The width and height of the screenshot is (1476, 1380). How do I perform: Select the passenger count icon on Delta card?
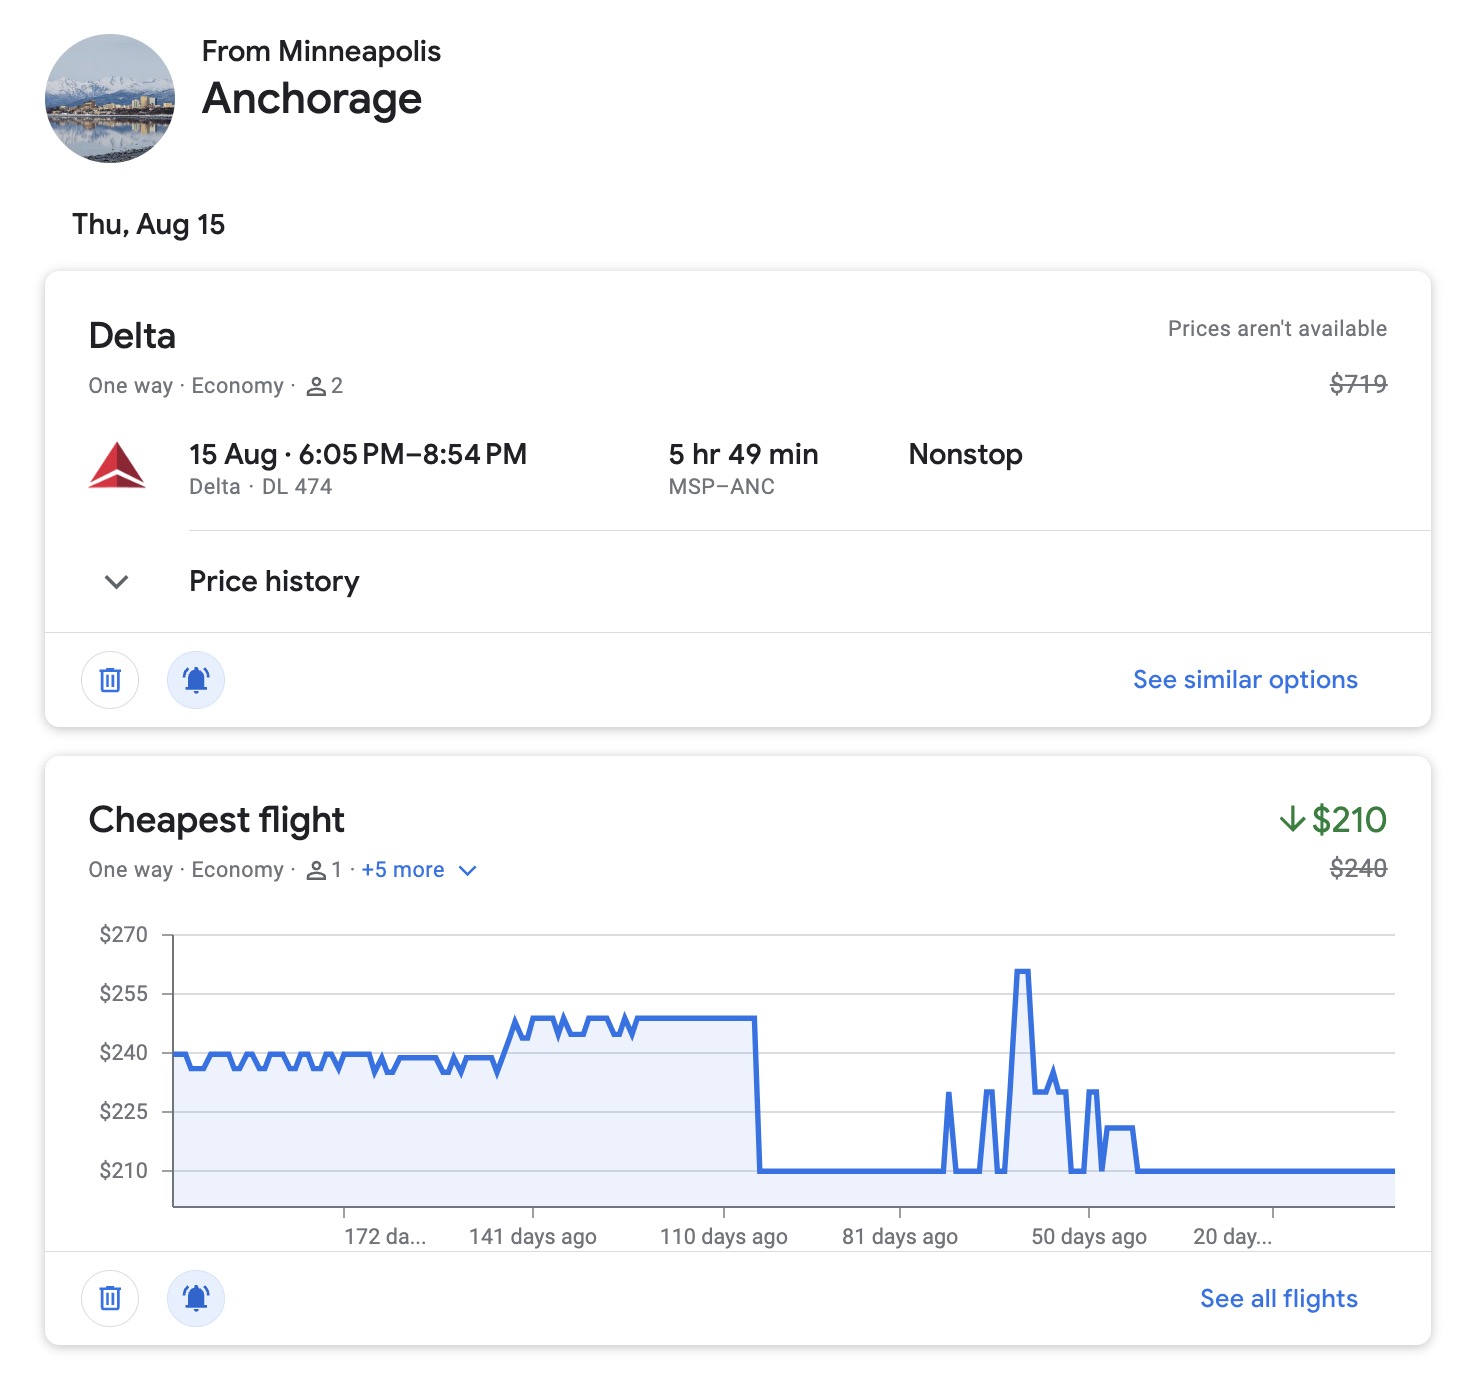[315, 386]
